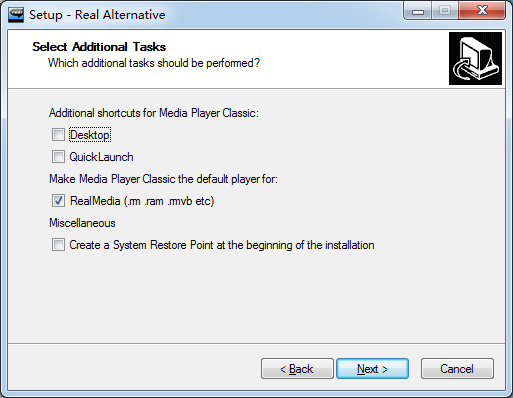This screenshot has height=398, width=513.
Task: Enable Create a System Restore Point checkbox
Action: pos(58,245)
